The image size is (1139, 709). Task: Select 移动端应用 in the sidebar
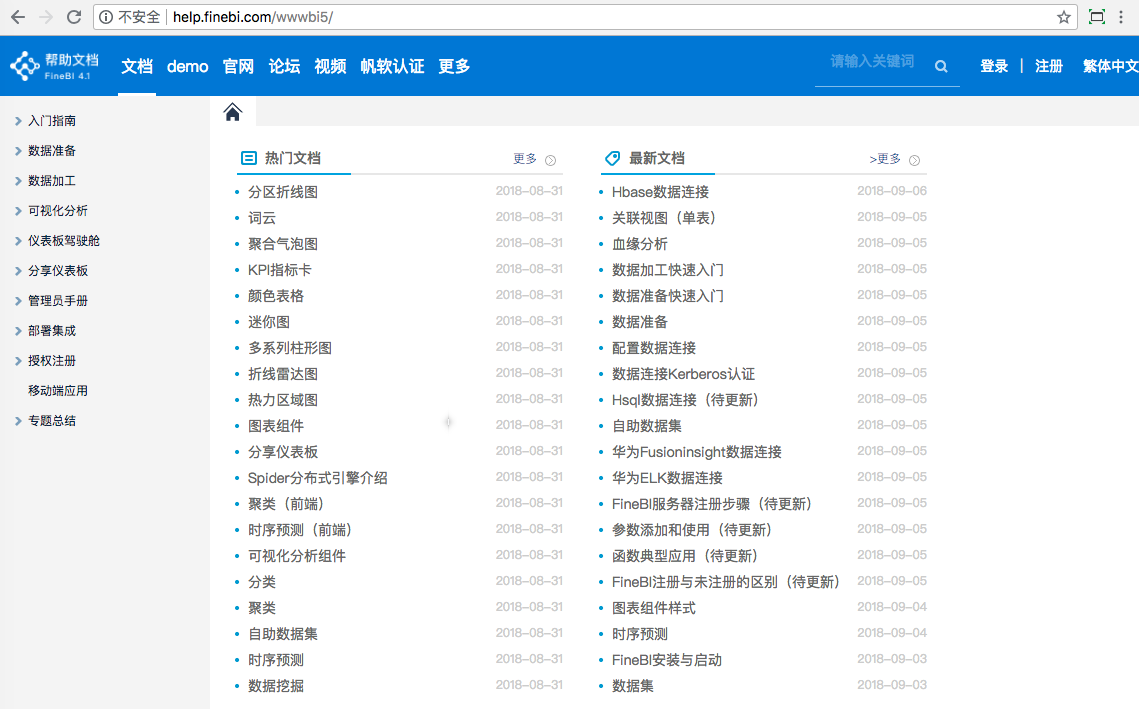tap(58, 391)
